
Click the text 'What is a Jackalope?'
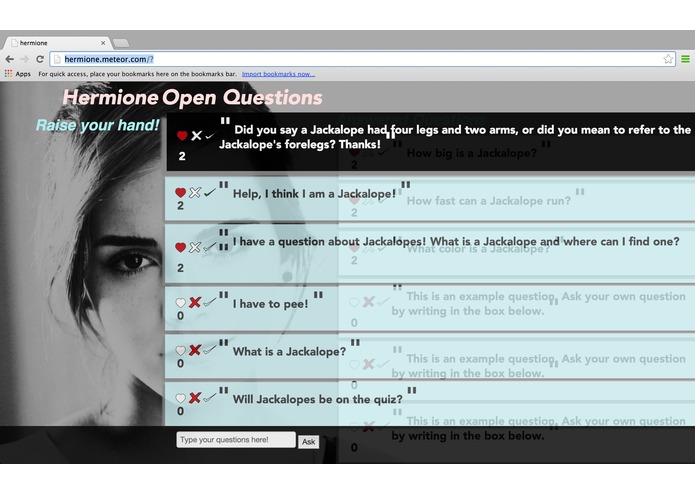point(289,352)
